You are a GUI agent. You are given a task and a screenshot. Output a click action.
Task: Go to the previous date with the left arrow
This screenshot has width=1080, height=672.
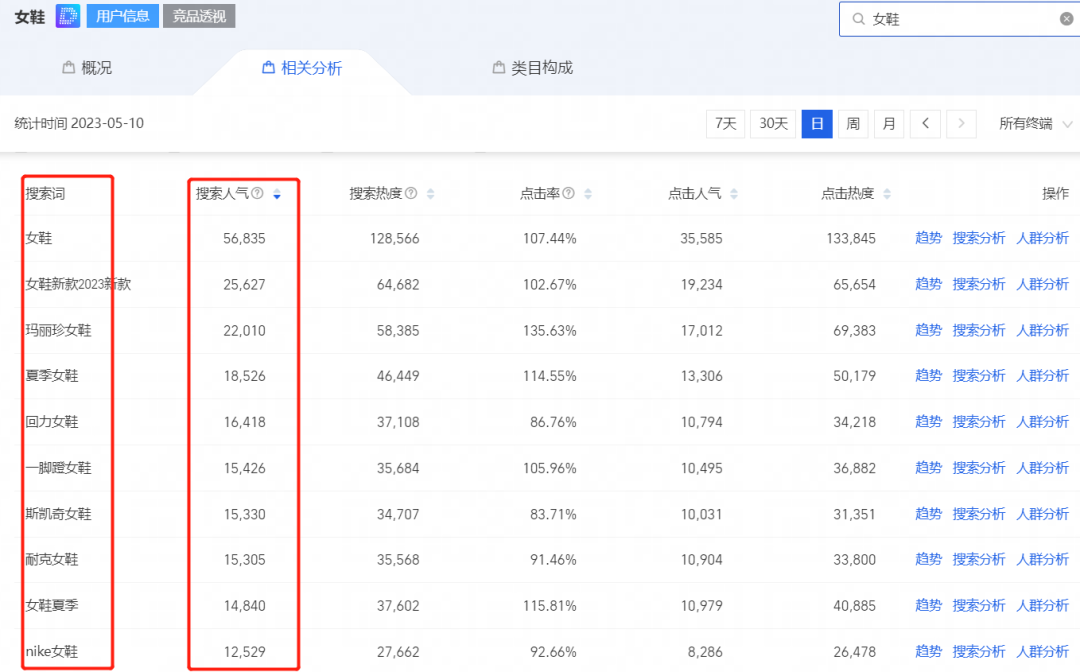925,124
